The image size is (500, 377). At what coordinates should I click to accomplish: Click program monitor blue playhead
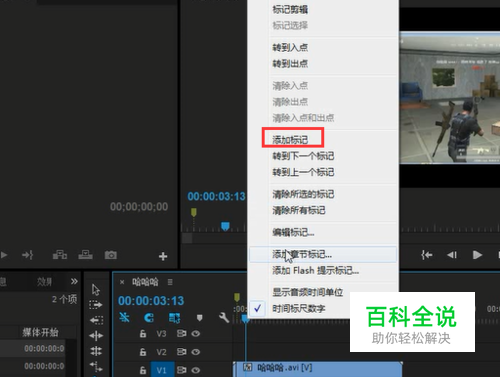click(225, 226)
